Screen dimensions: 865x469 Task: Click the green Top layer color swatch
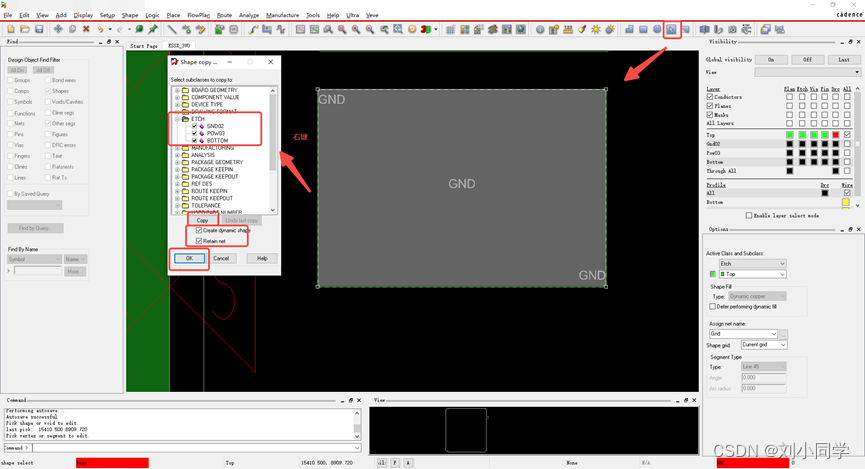pos(790,135)
